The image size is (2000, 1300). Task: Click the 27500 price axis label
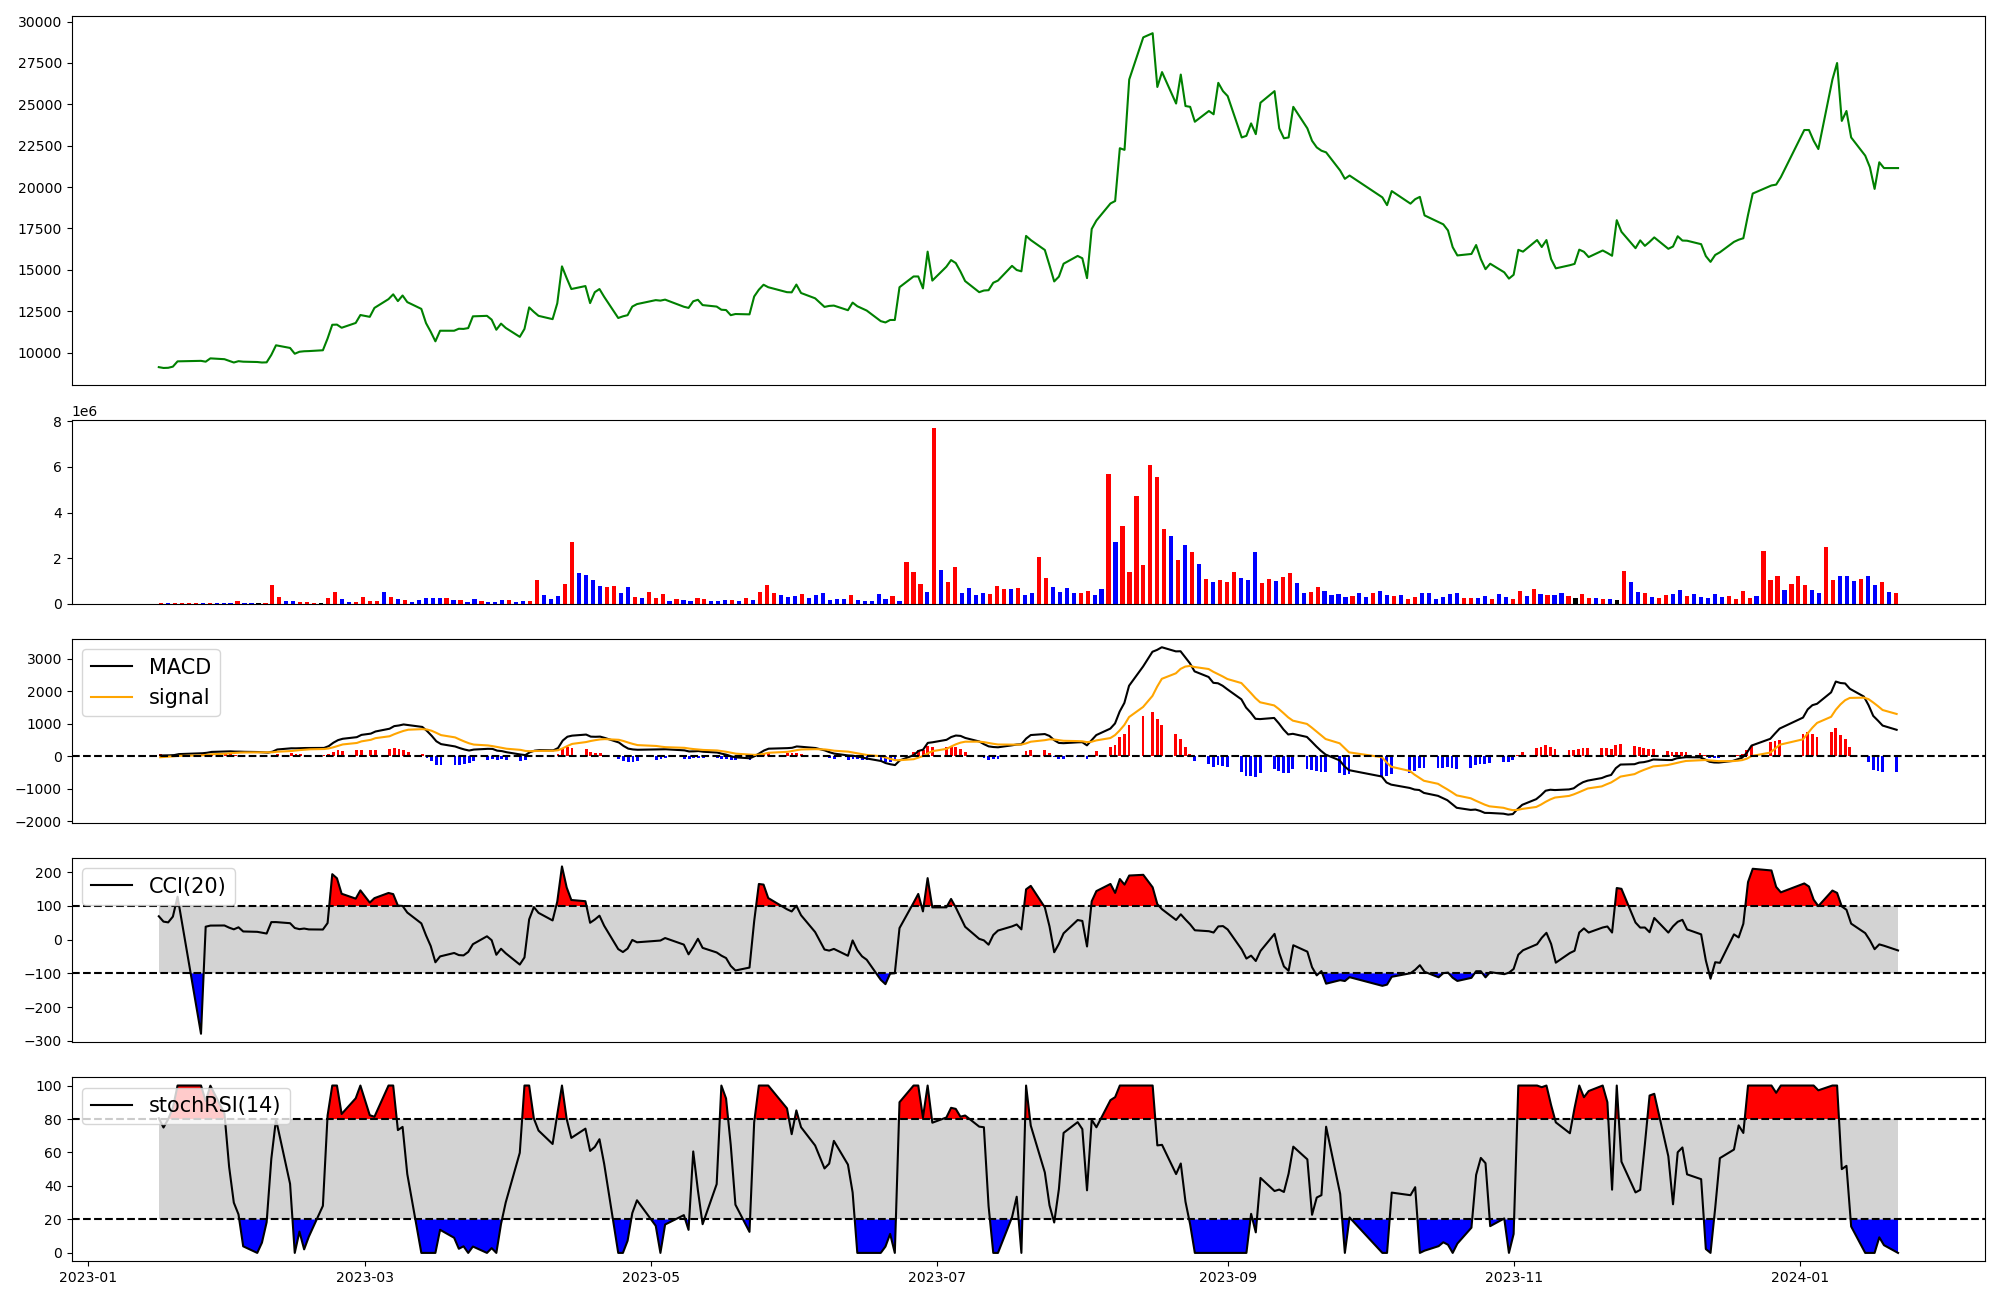pyautogui.click(x=40, y=63)
